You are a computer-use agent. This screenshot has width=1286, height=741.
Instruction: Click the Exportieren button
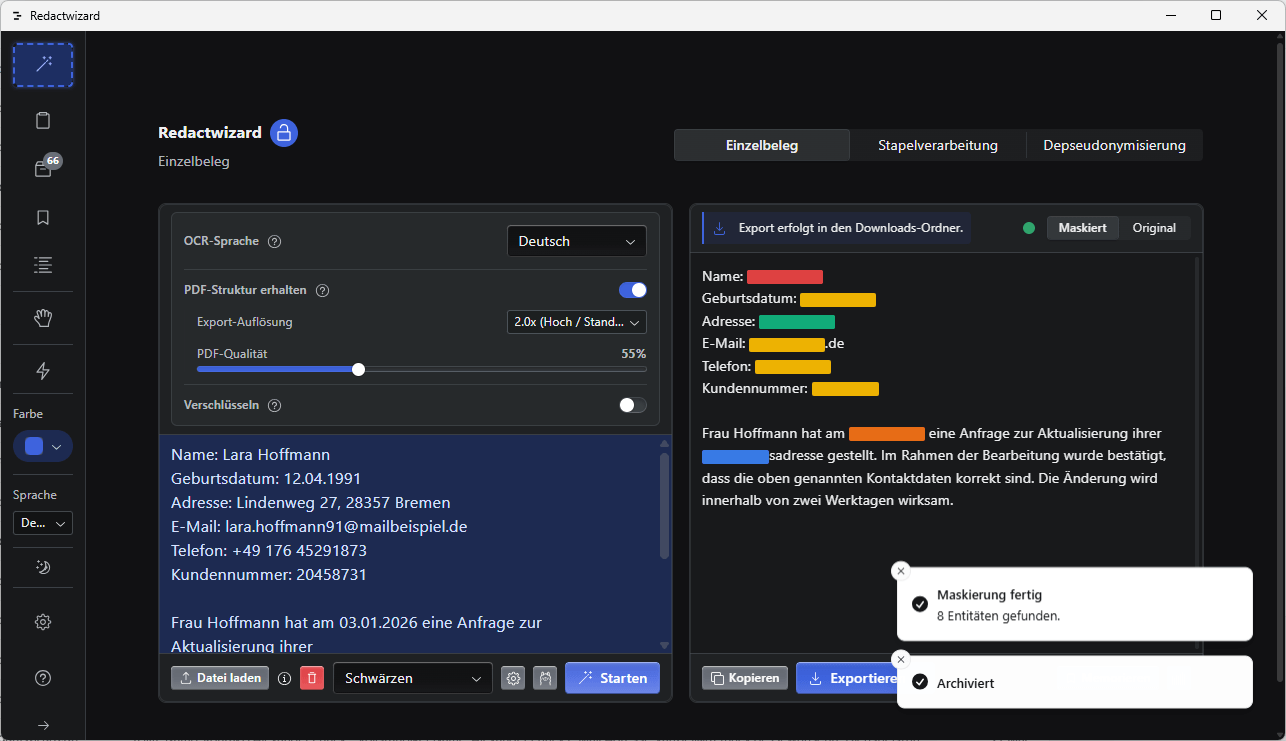pos(847,678)
